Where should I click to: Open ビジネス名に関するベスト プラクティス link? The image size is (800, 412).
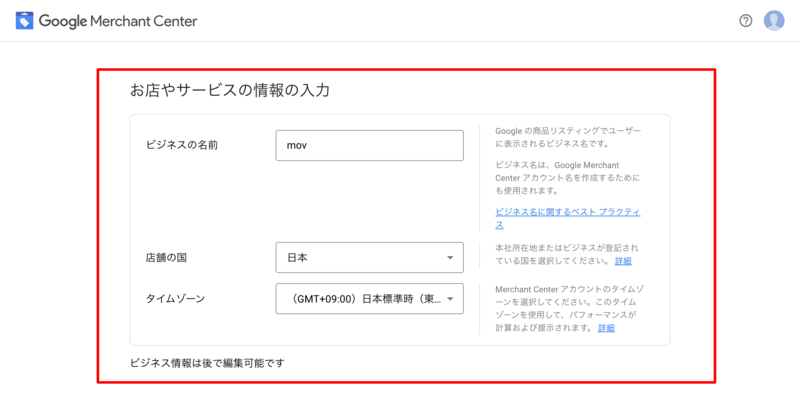(x=567, y=218)
